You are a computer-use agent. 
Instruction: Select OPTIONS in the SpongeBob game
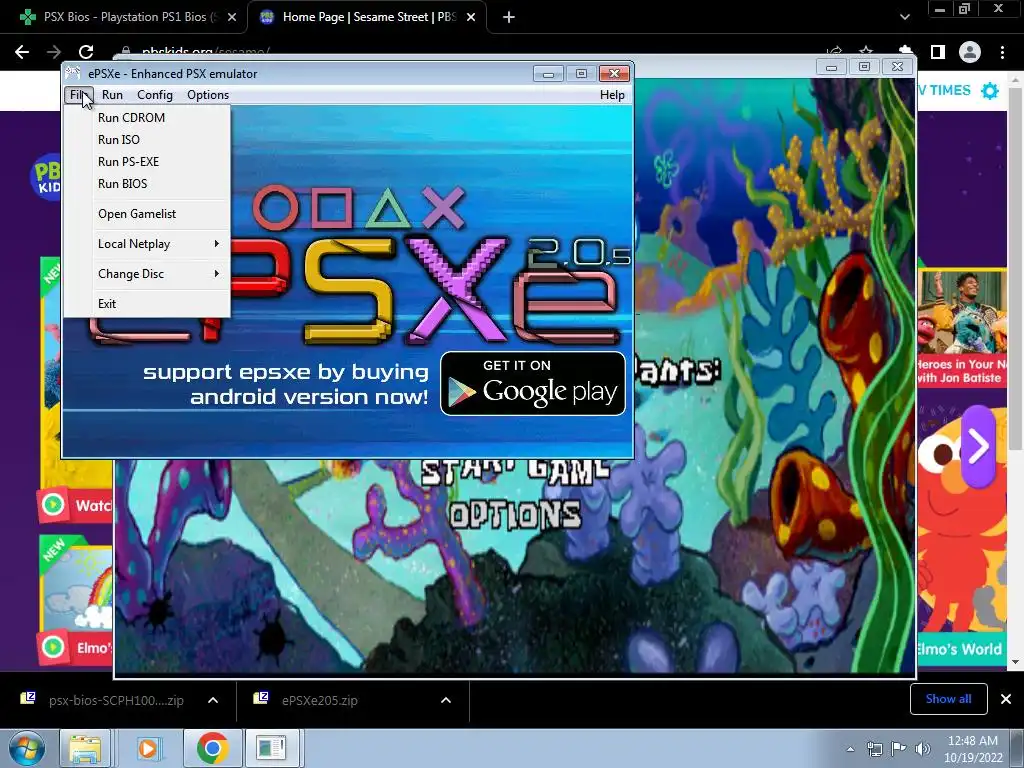point(515,515)
